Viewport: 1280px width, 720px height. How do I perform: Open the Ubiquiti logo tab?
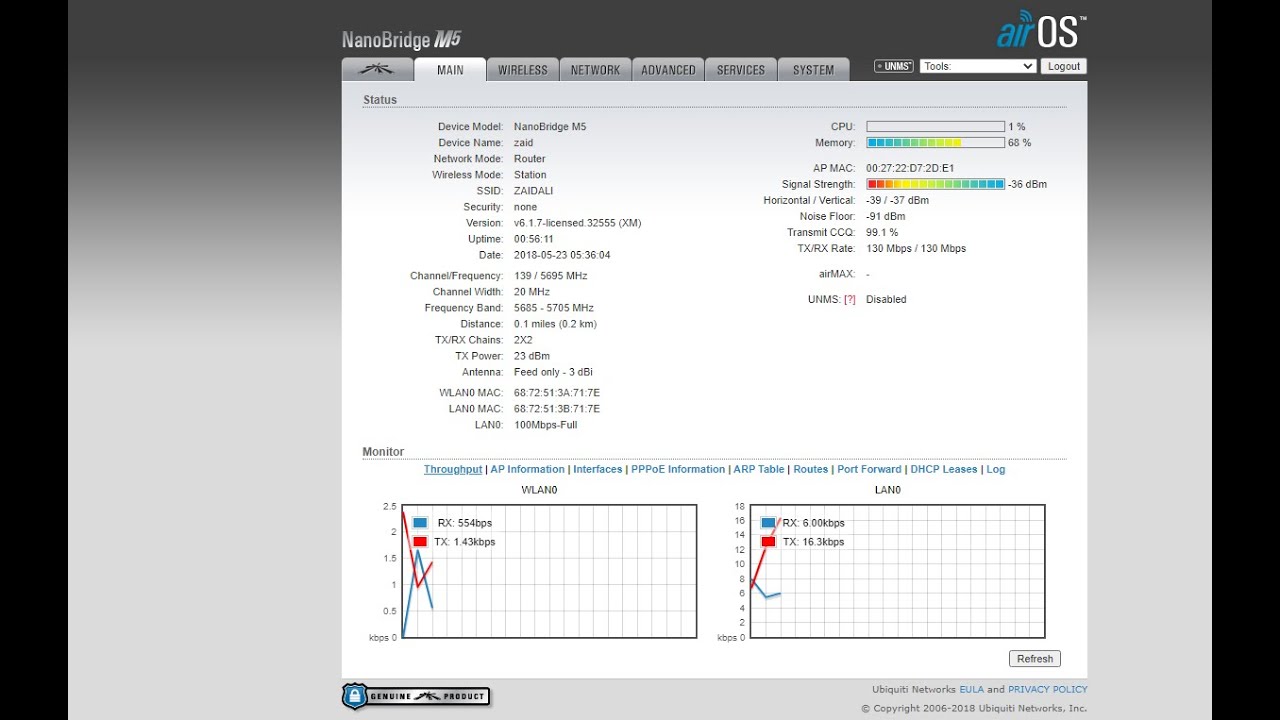(377, 69)
